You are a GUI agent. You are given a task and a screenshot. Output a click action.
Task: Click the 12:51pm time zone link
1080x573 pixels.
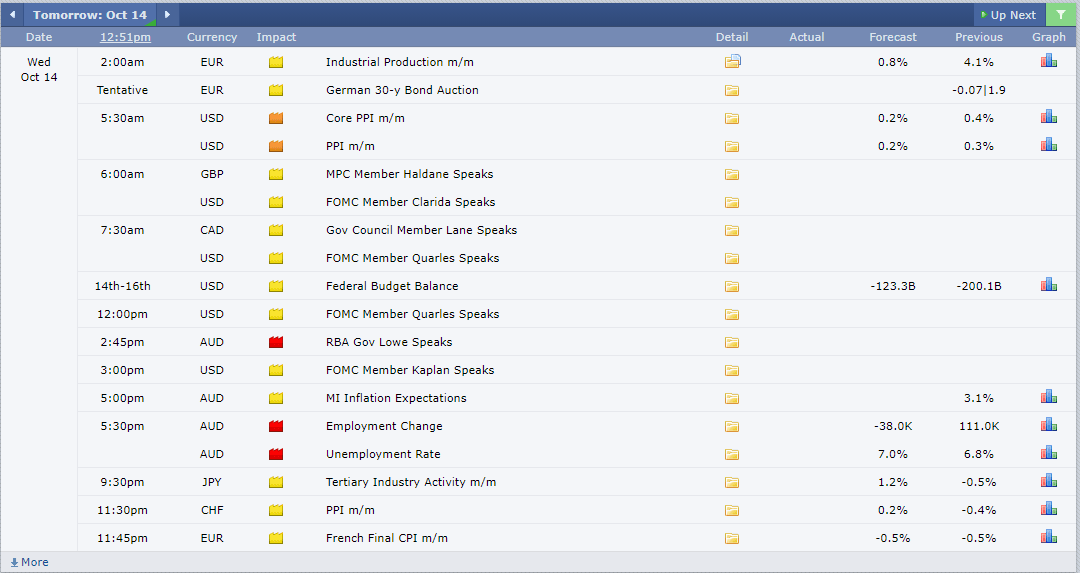(125, 37)
